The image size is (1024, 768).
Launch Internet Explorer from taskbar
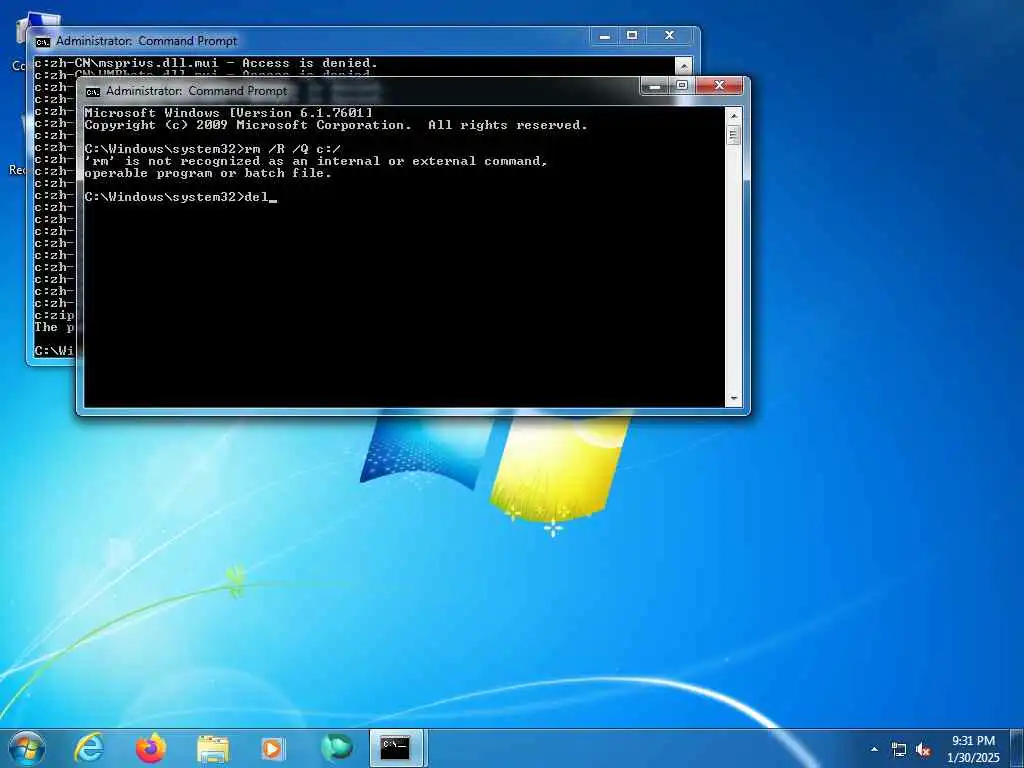tap(89, 748)
